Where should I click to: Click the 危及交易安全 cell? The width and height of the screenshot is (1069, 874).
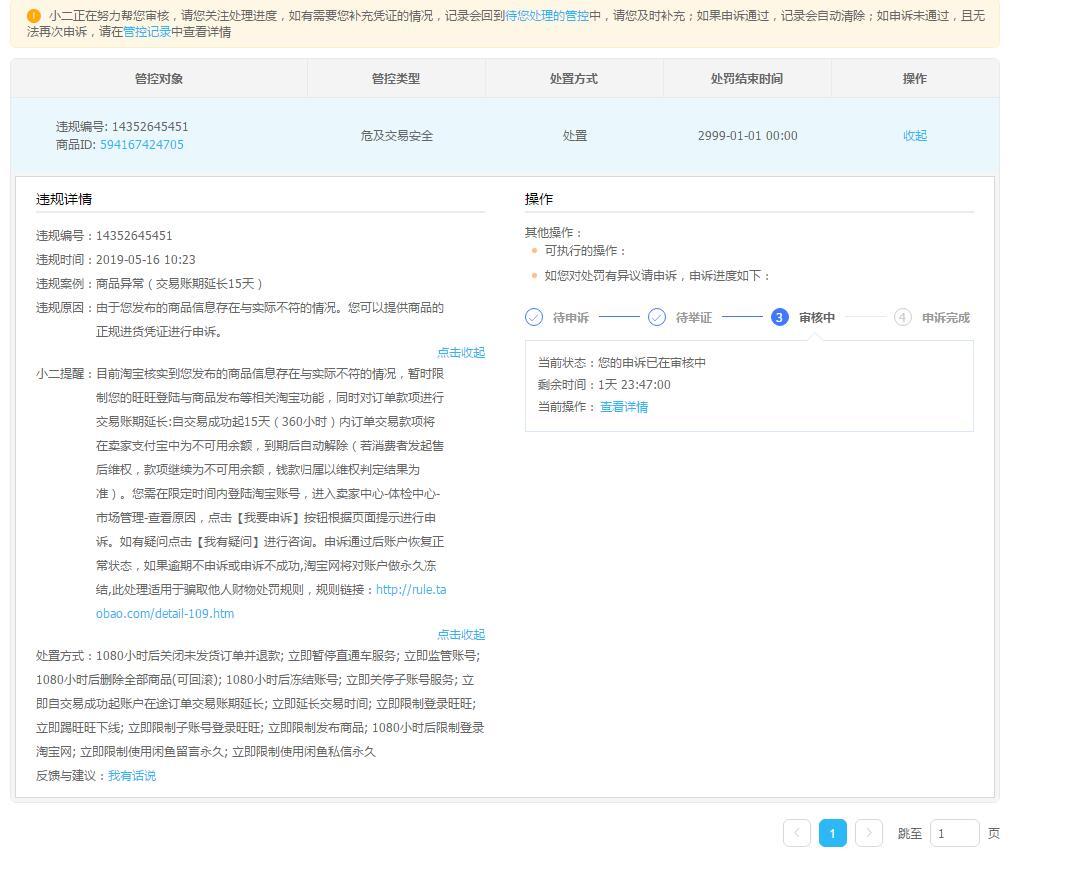click(397, 136)
